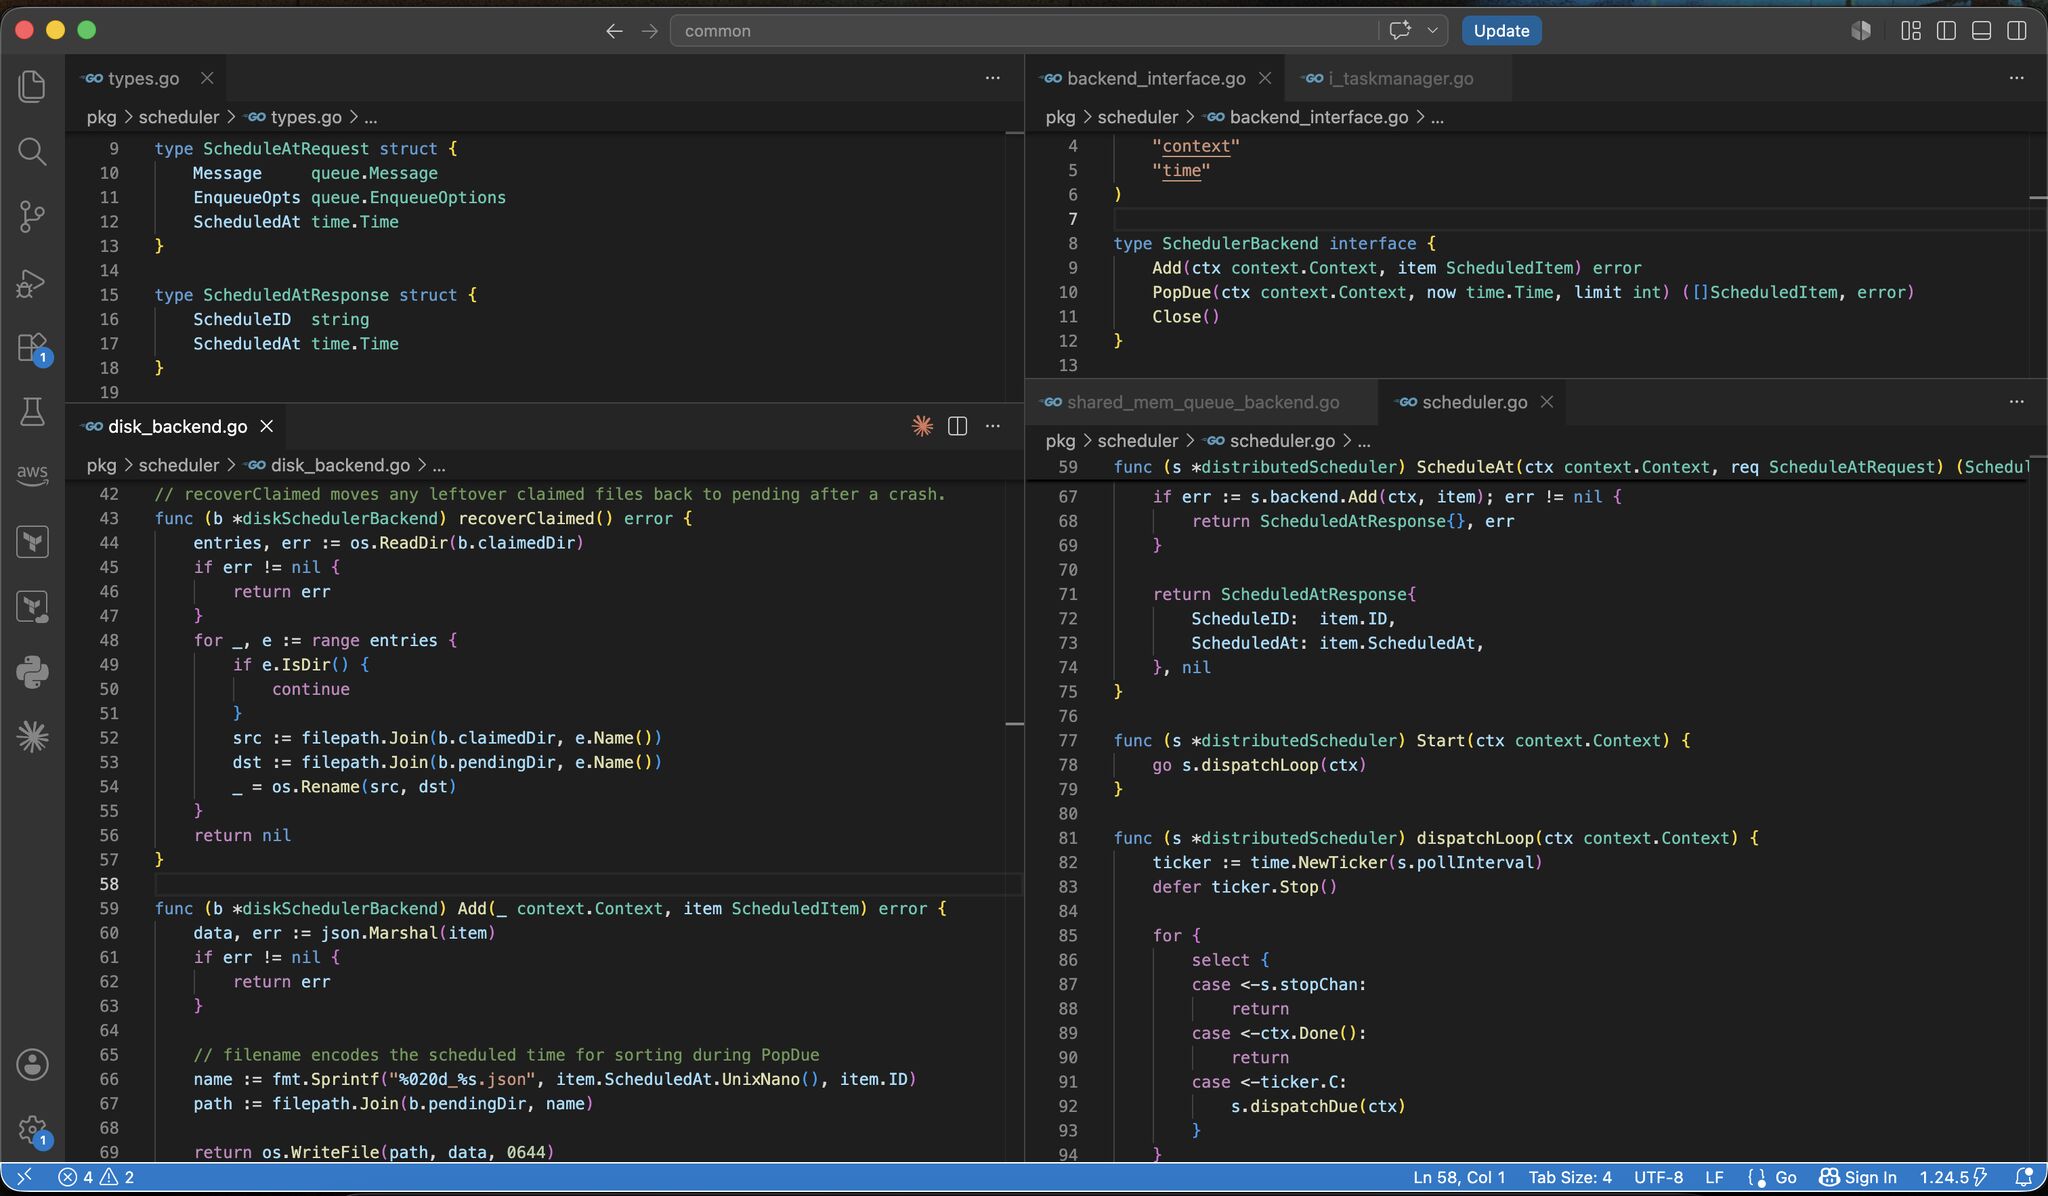This screenshot has width=2048, height=1196.
Task: Open the Python sidebar panel
Action: (x=32, y=672)
